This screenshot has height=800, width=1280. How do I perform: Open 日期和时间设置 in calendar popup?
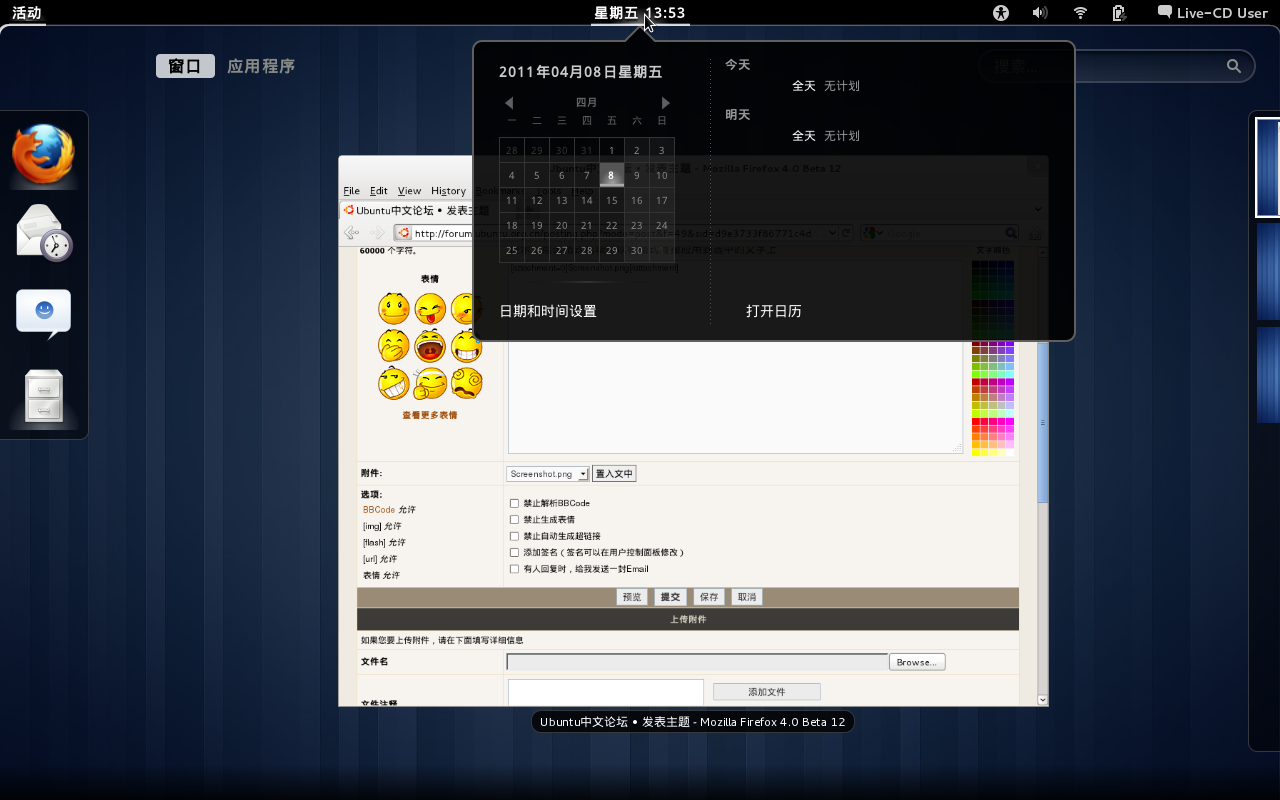point(548,311)
